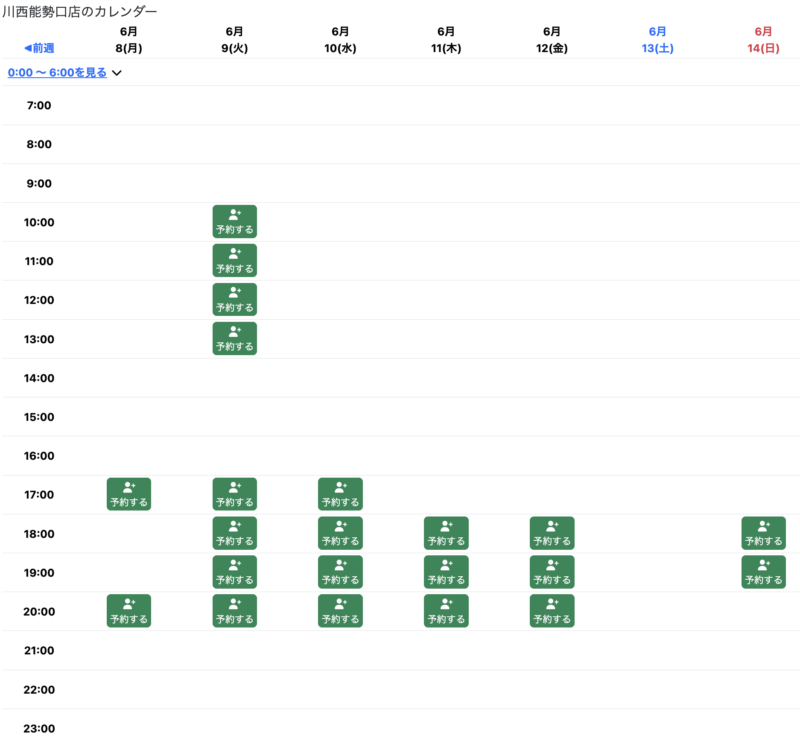This screenshot has width=800, height=747.
Task: Click the 6月 8(月) column header
Action: [x=129, y=40]
